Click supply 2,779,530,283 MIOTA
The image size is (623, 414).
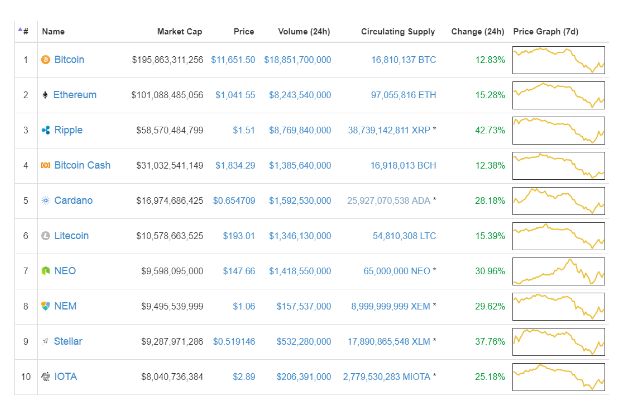tap(387, 377)
